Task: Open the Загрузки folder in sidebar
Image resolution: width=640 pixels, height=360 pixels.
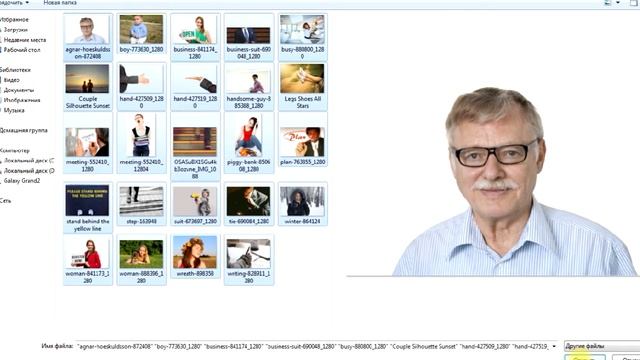Action: click(x=16, y=30)
